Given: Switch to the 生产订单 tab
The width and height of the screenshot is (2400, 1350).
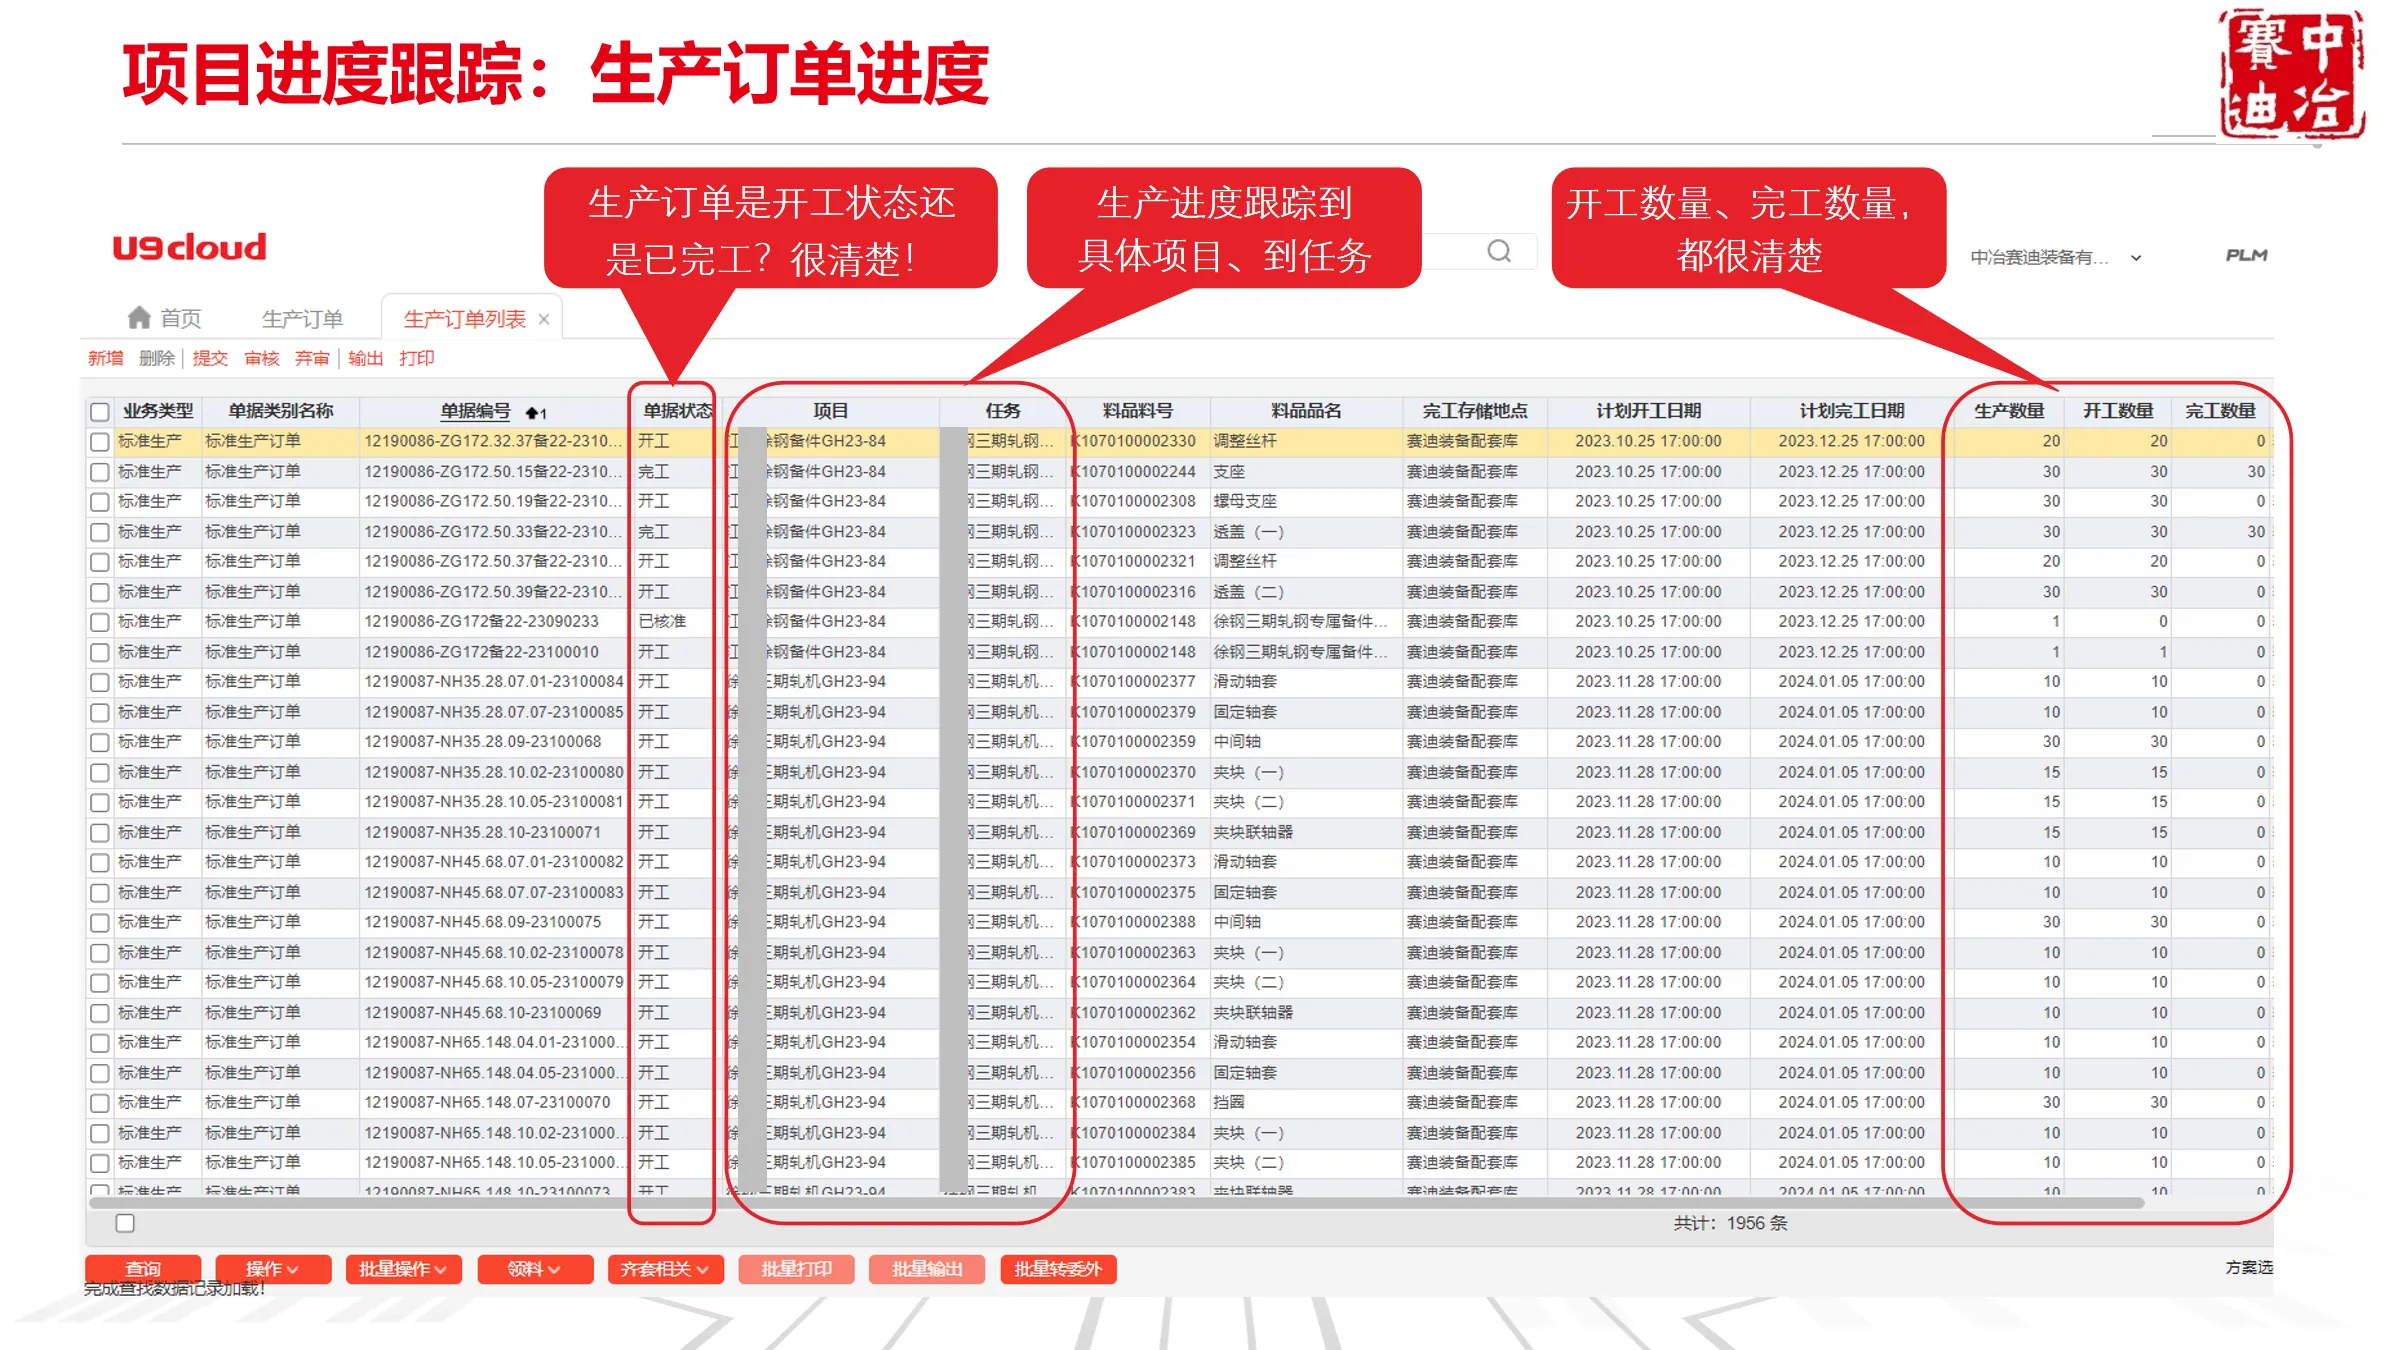Looking at the screenshot, I should [302, 319].
